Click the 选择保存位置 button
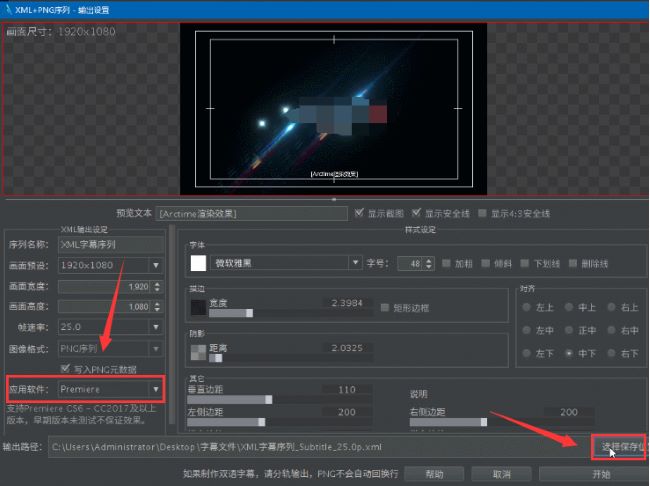The width and height of the screenshot is (650, 486). pyautogui.click(x=619, y=445)
